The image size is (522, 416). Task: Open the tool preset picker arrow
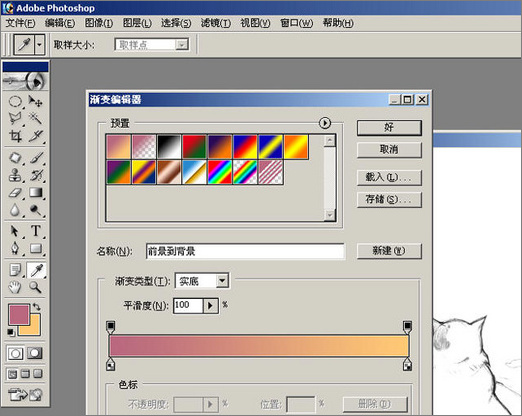pyautogui.click(x=39, y=44)
